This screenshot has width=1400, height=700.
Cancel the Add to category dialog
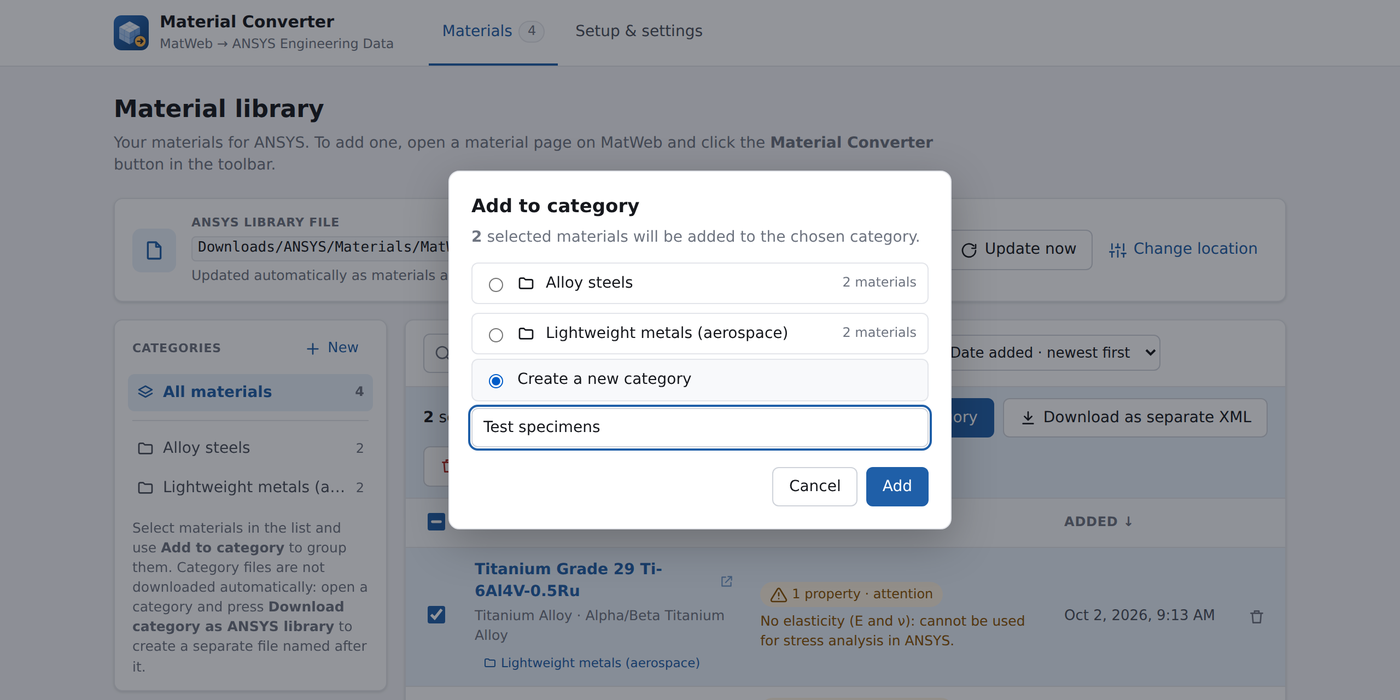point(814,486)
